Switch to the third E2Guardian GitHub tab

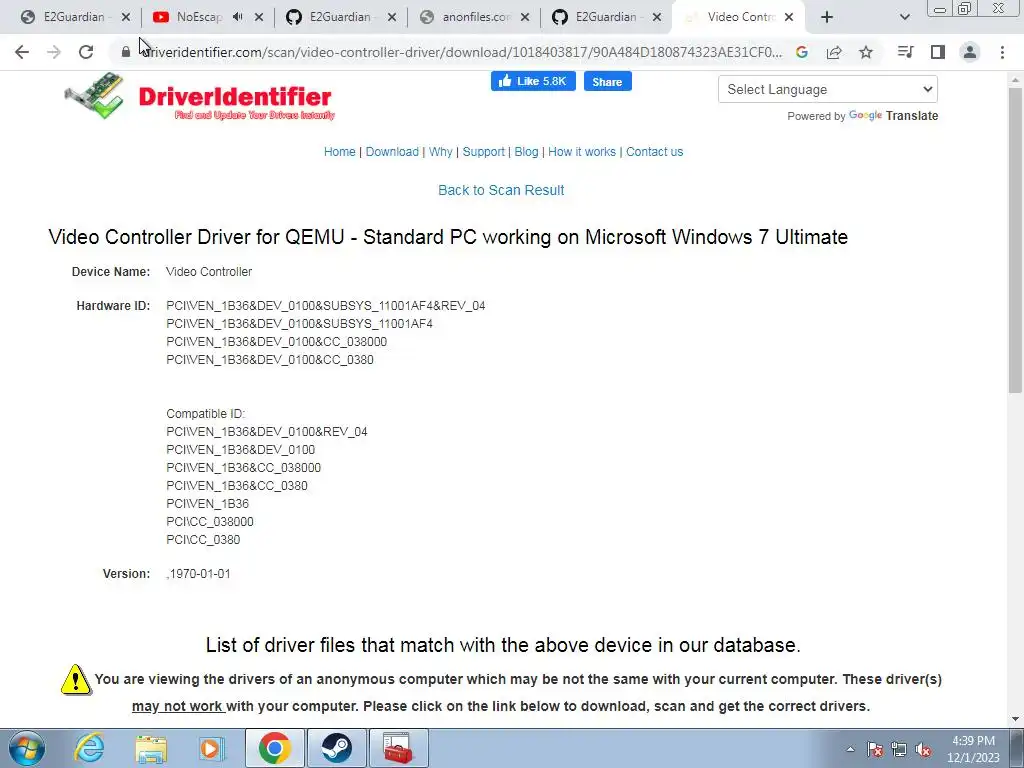tap(606, 17)
